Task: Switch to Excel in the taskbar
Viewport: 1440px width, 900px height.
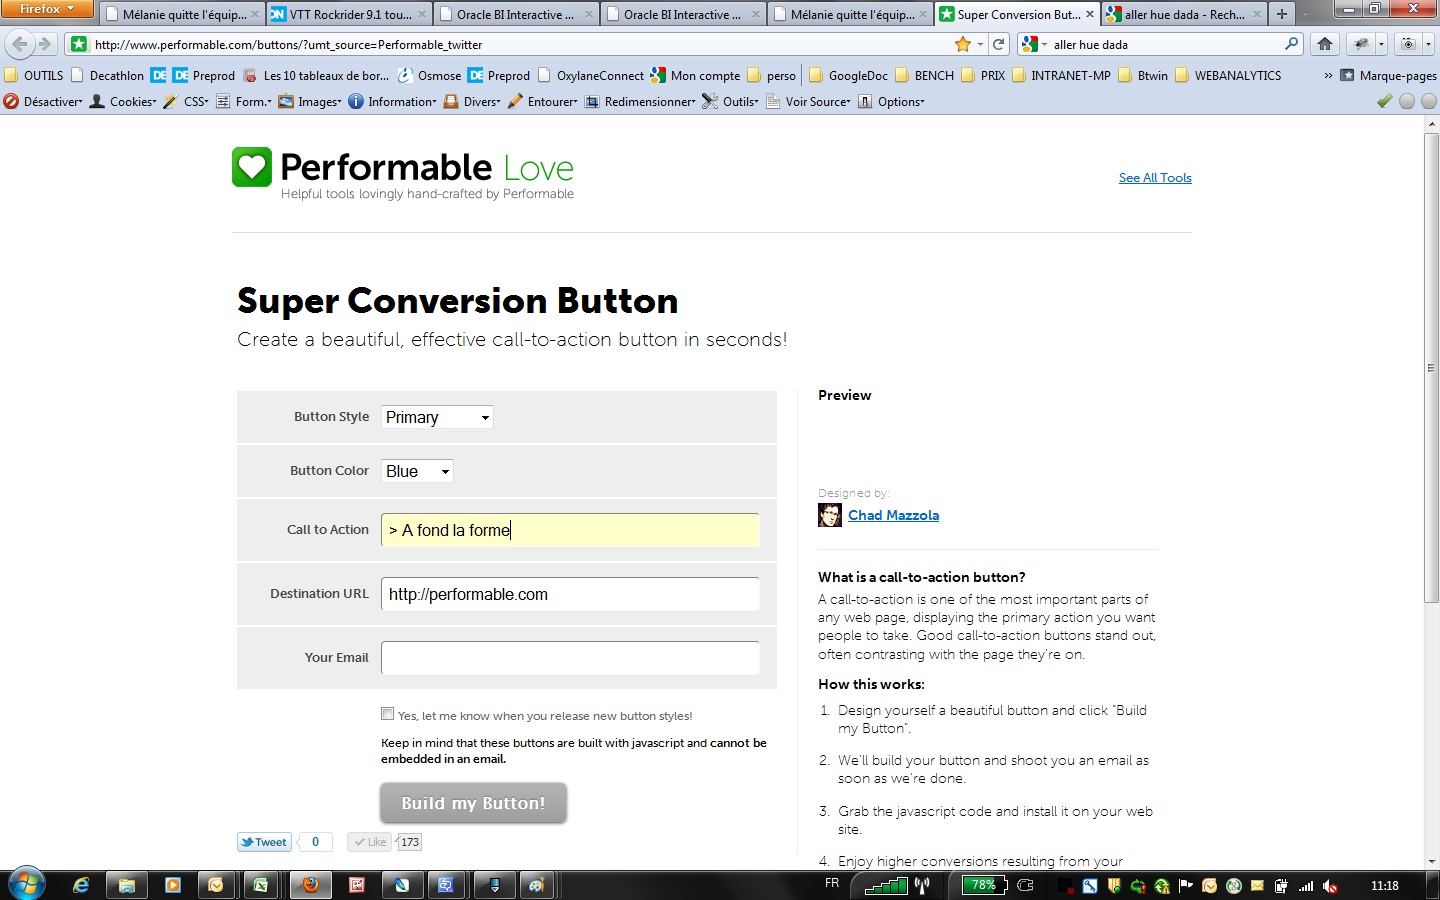Action: [260, 885]
